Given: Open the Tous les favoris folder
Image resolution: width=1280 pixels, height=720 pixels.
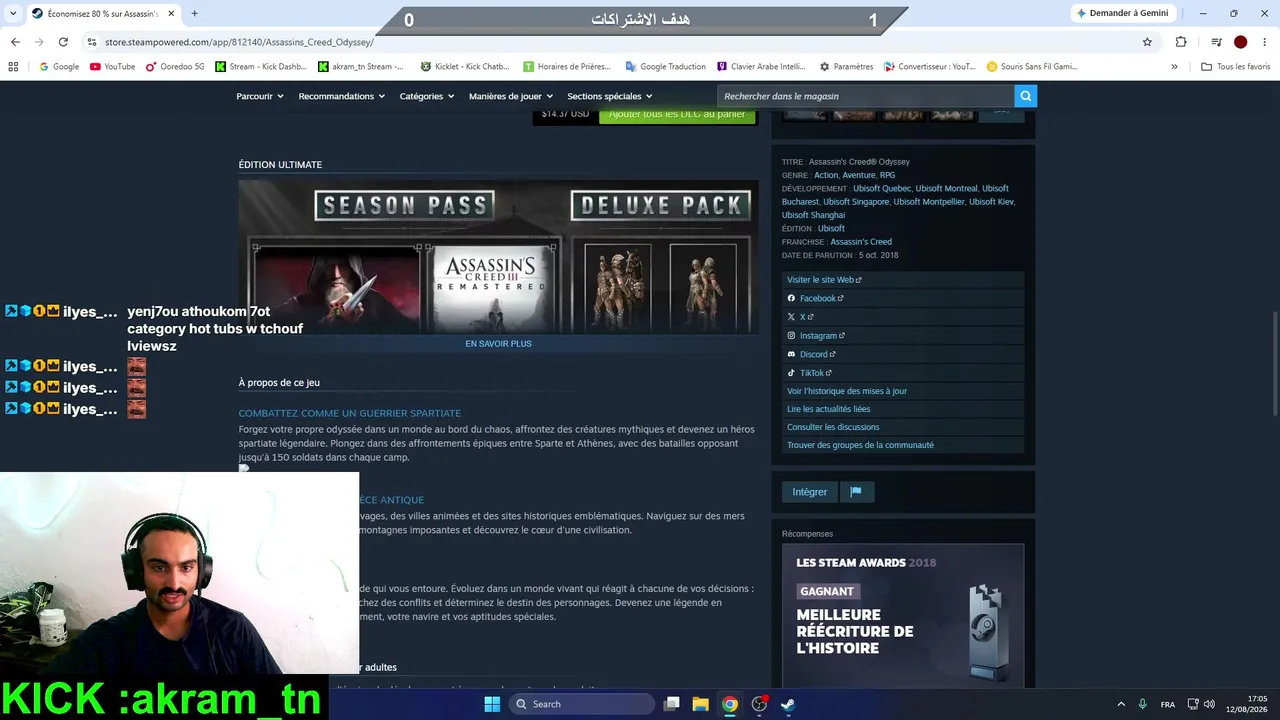Looking at the screenshot, I should click(1236, 67).
